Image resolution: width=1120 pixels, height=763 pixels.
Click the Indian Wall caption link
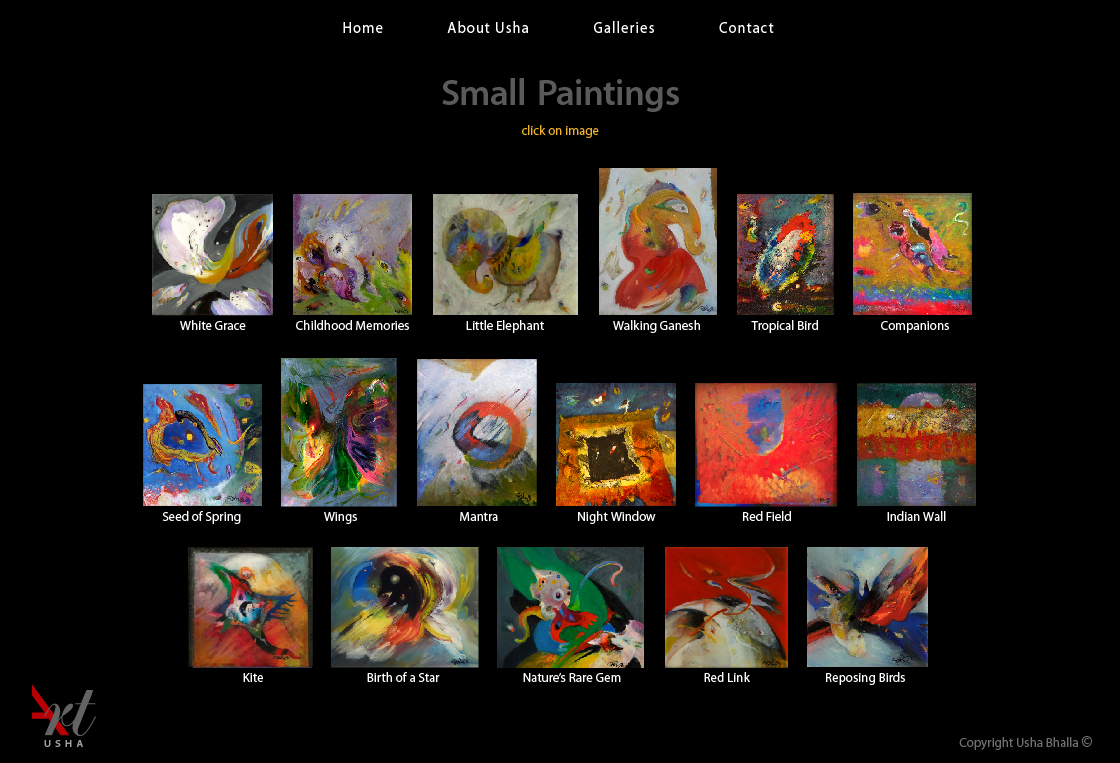pos(916,517)
